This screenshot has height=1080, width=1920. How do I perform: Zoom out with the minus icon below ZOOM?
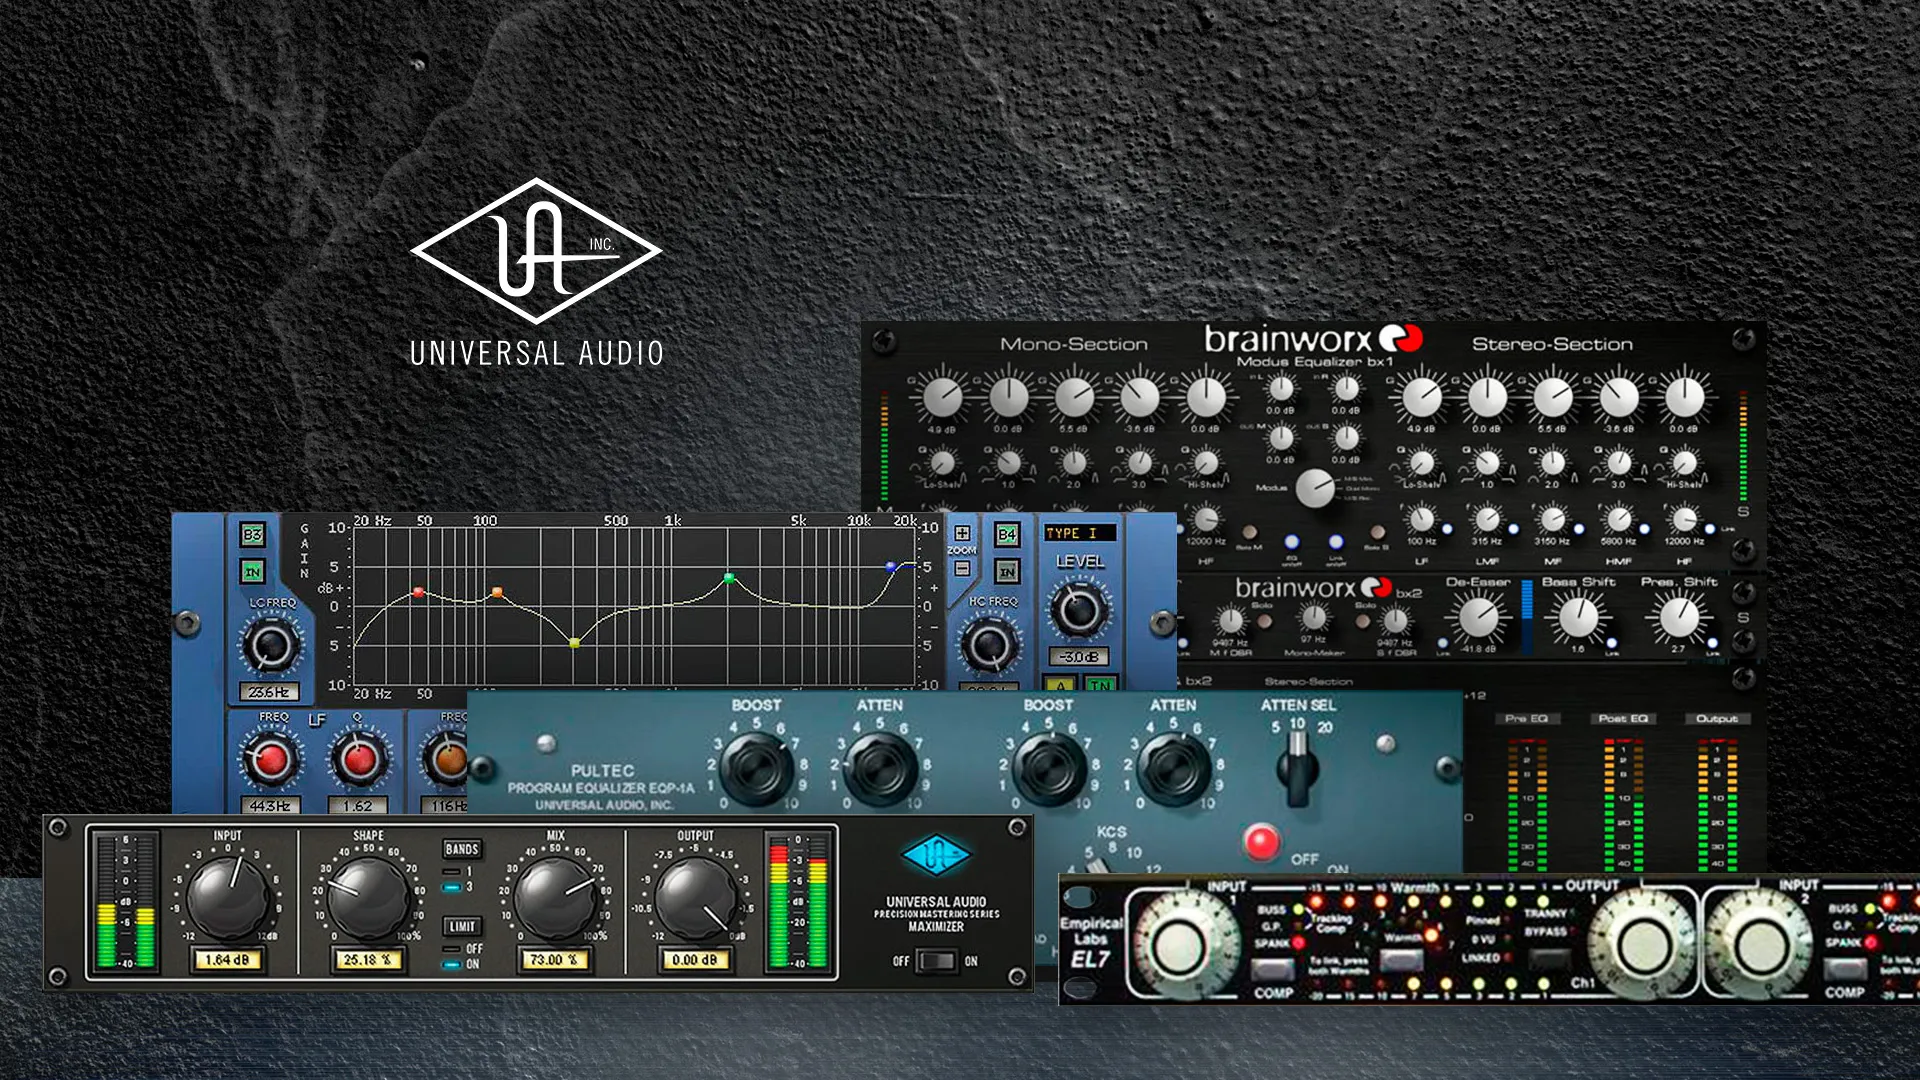(x=962, y=568)
